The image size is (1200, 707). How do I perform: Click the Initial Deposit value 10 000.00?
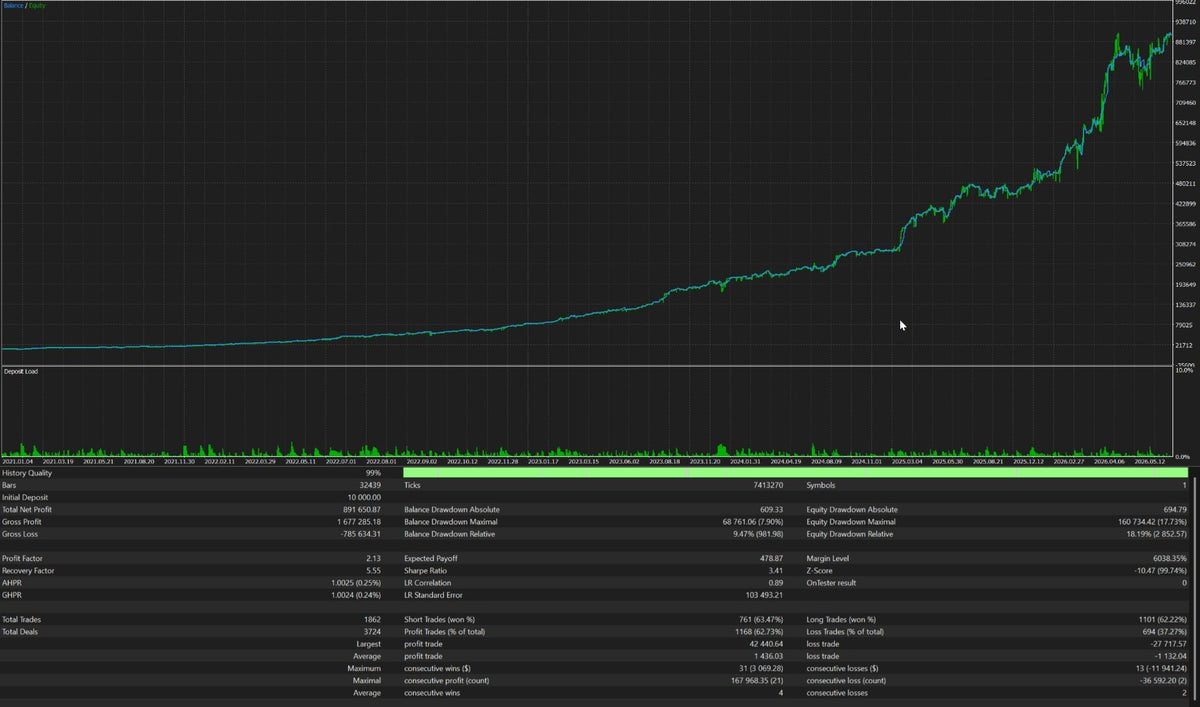[362, 497]
